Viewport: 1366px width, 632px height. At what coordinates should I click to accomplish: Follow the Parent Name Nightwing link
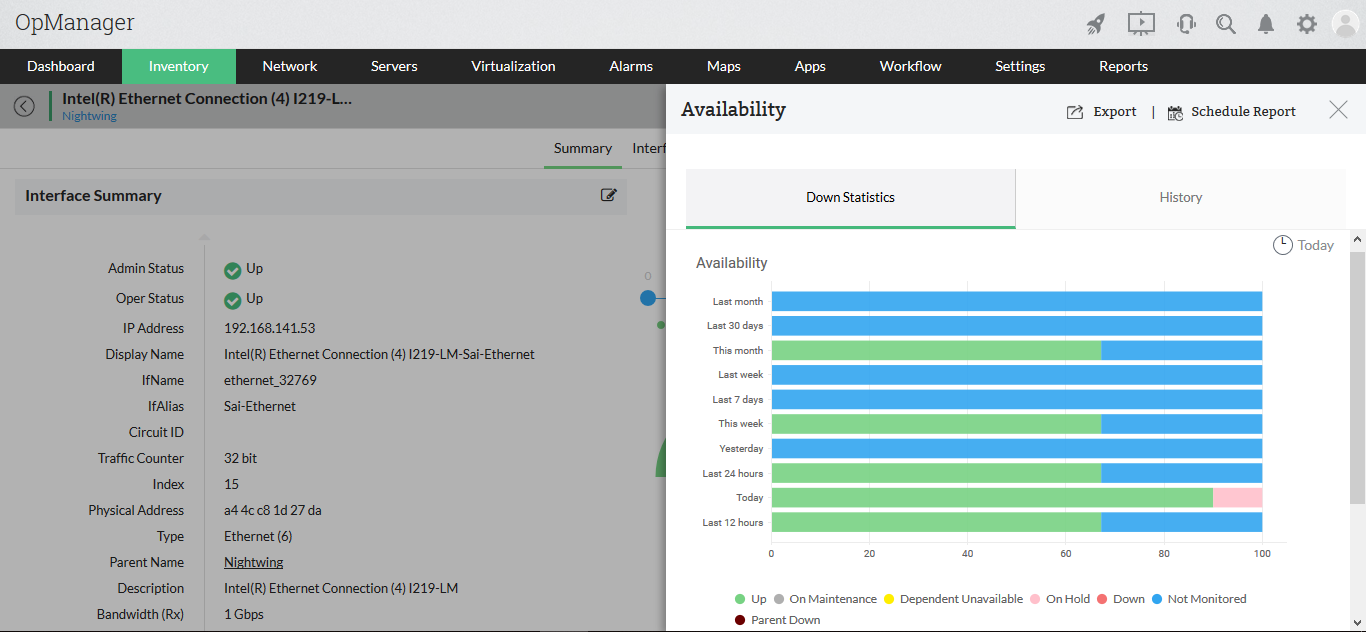[x=254, y=562]
